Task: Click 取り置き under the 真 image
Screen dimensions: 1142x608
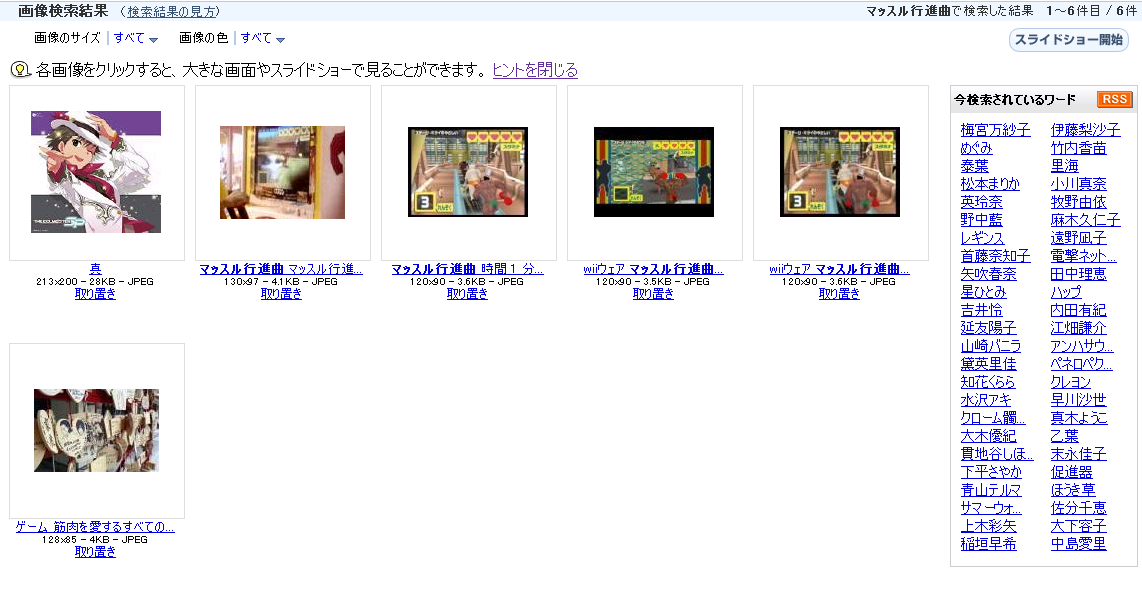Action: point(95,293)
